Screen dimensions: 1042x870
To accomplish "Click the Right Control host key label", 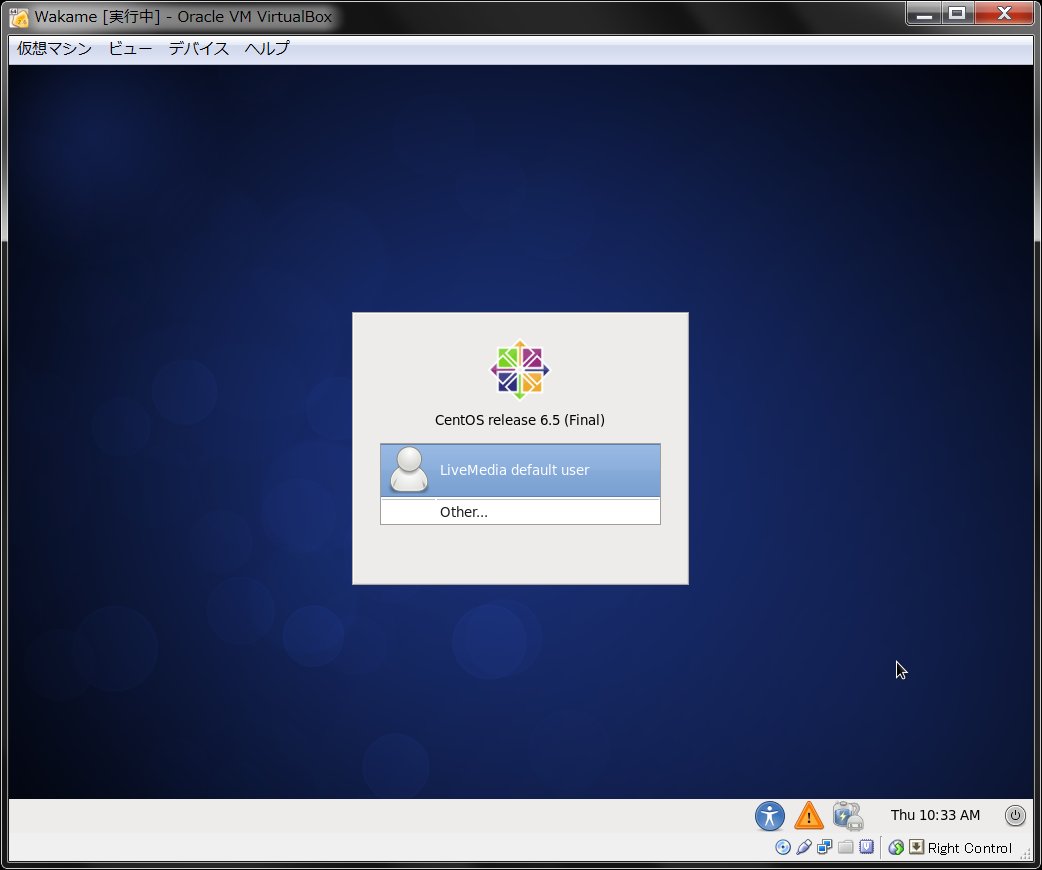I will coord(970,848).
